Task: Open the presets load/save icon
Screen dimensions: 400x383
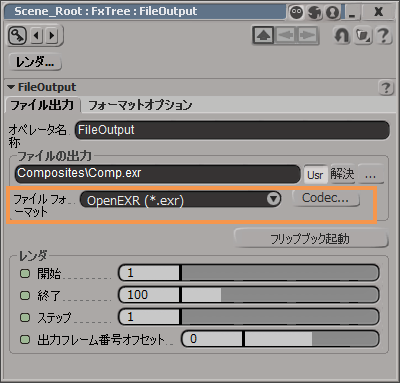Action: pyautogui.click(x=363, y=35)
